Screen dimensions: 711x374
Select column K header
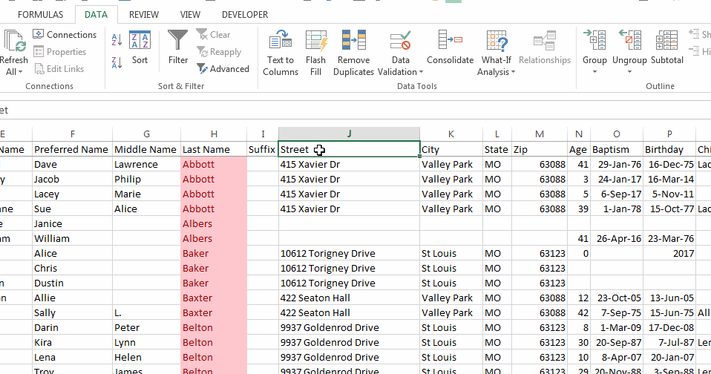click(451, 134)
